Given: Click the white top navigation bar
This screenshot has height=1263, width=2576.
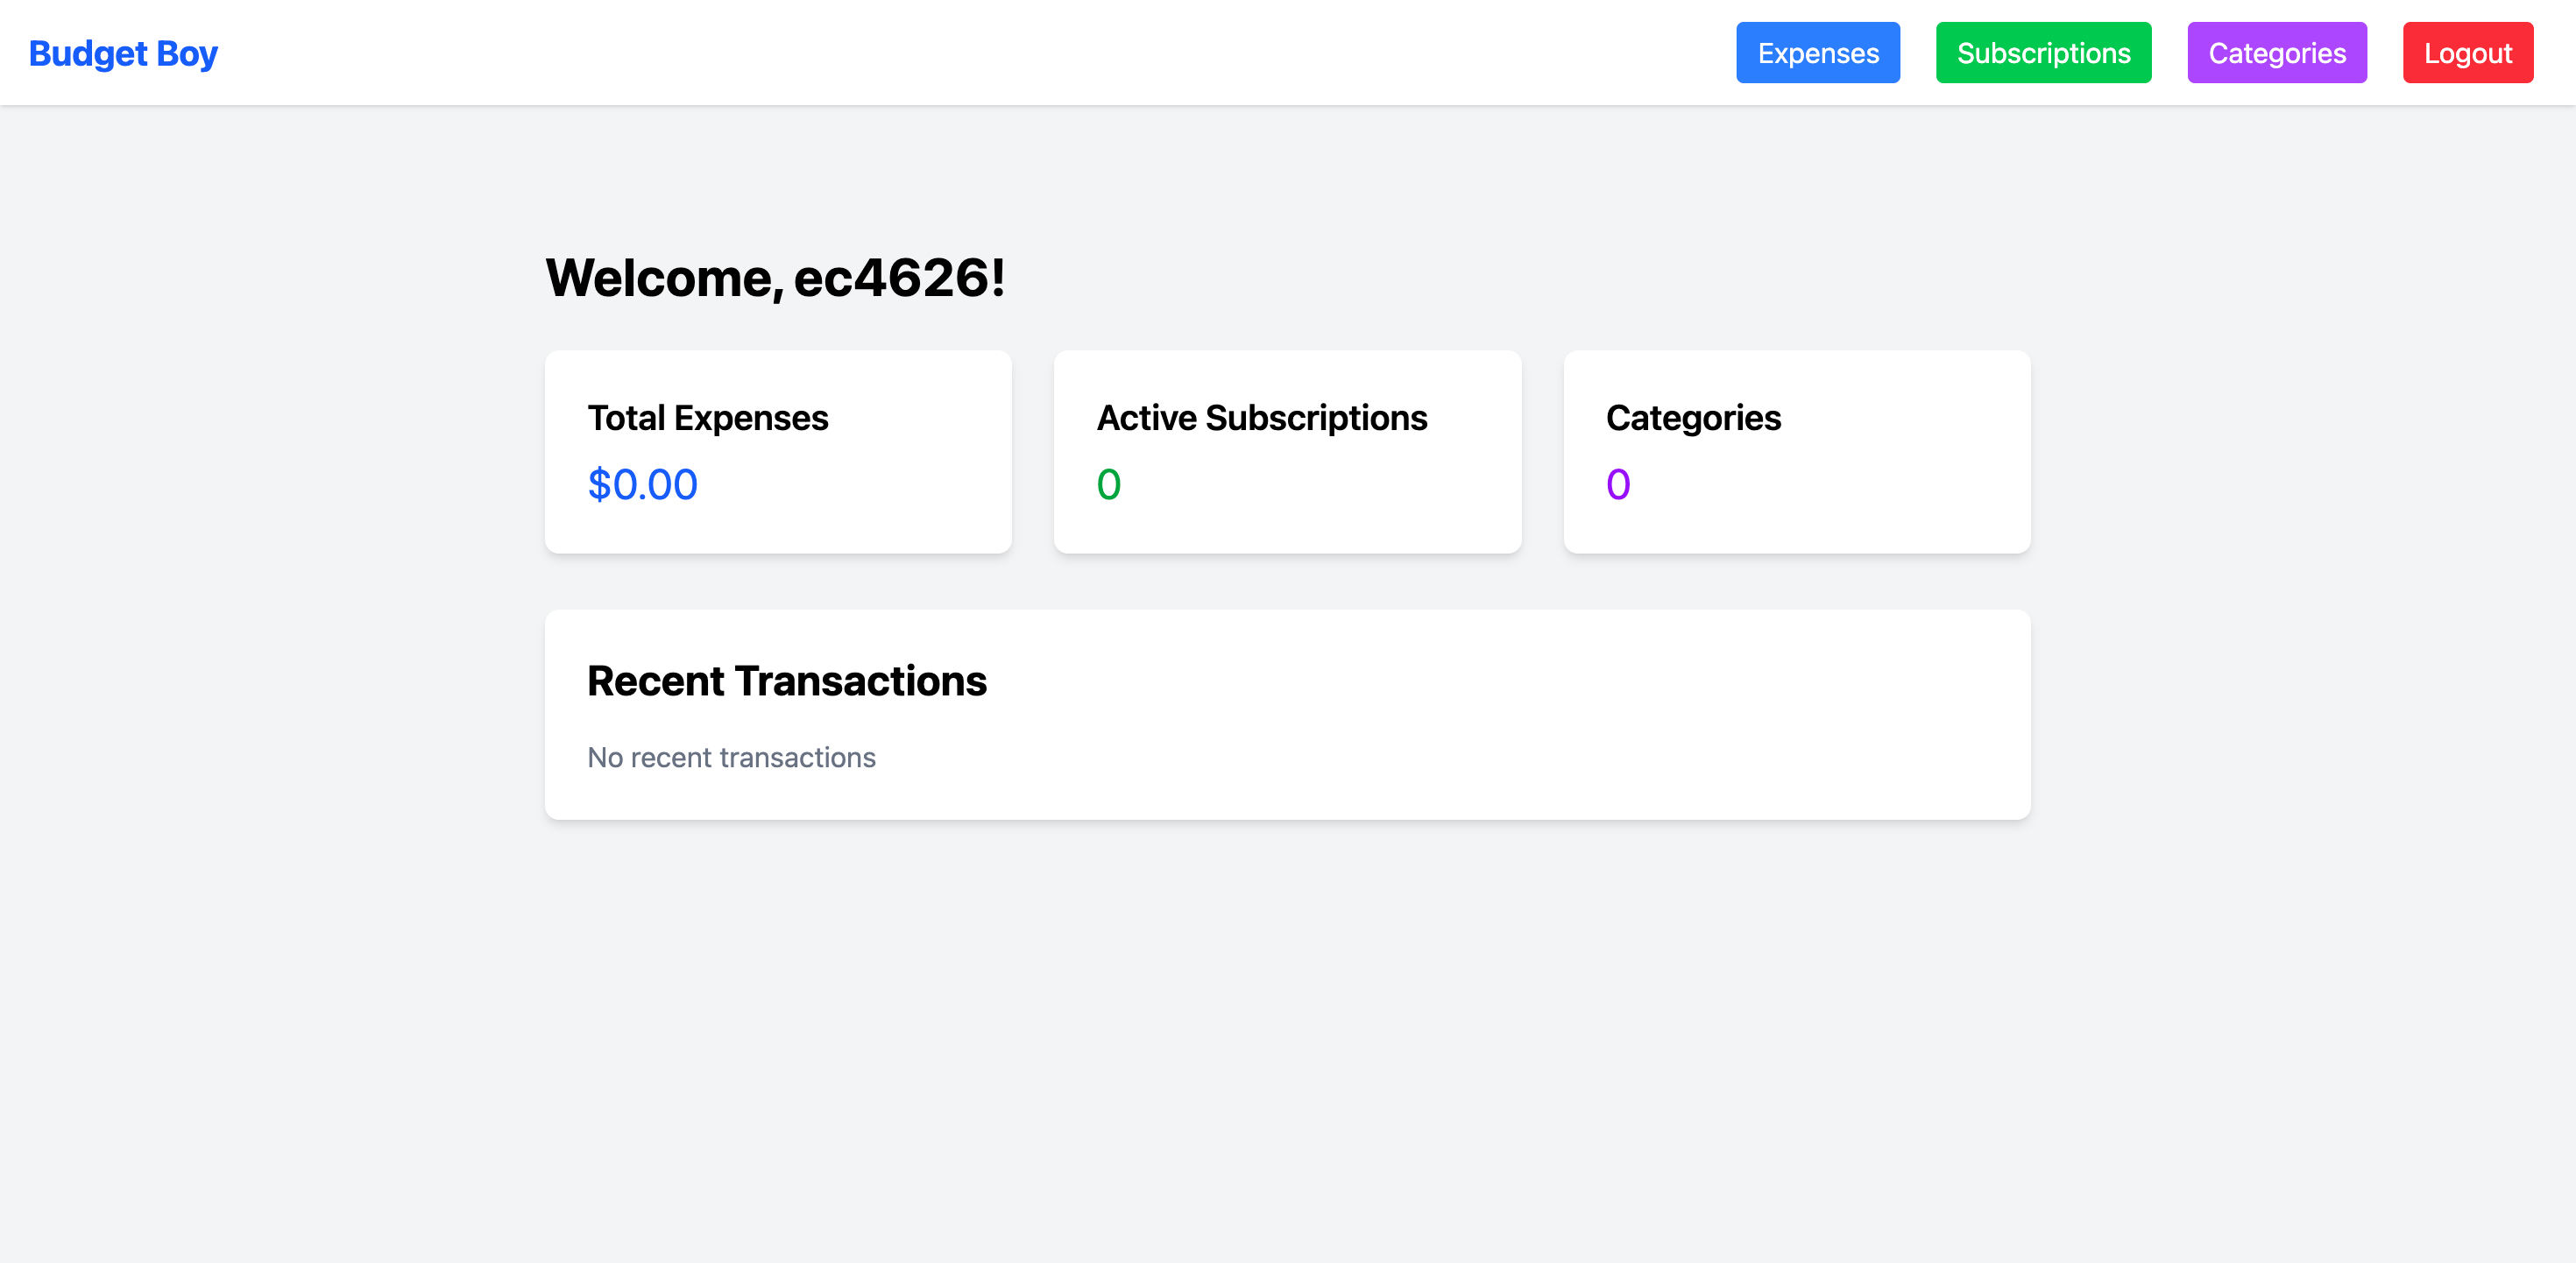Looking at the screenshot, I should (900, 53).
